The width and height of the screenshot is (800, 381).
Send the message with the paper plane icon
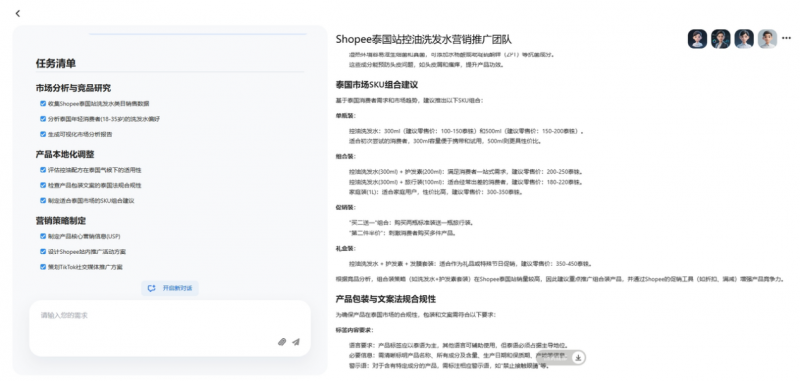(296, 342)
